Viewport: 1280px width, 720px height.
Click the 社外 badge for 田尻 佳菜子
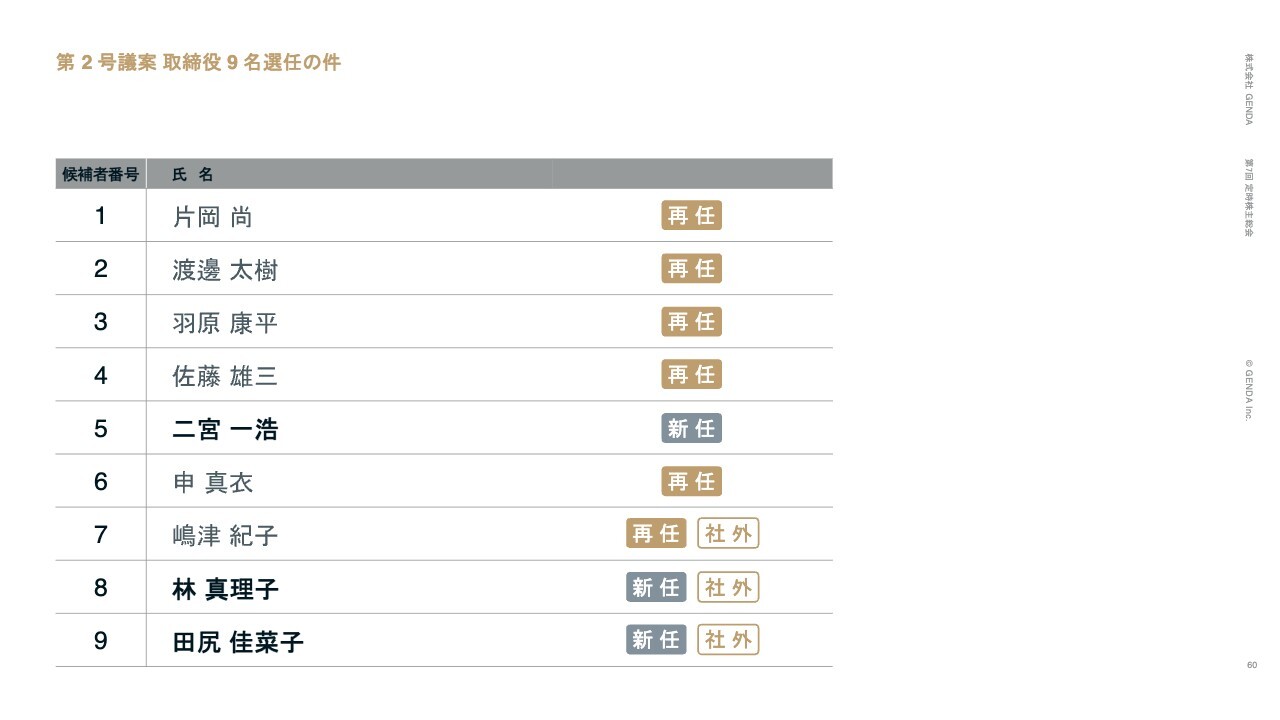728,640
